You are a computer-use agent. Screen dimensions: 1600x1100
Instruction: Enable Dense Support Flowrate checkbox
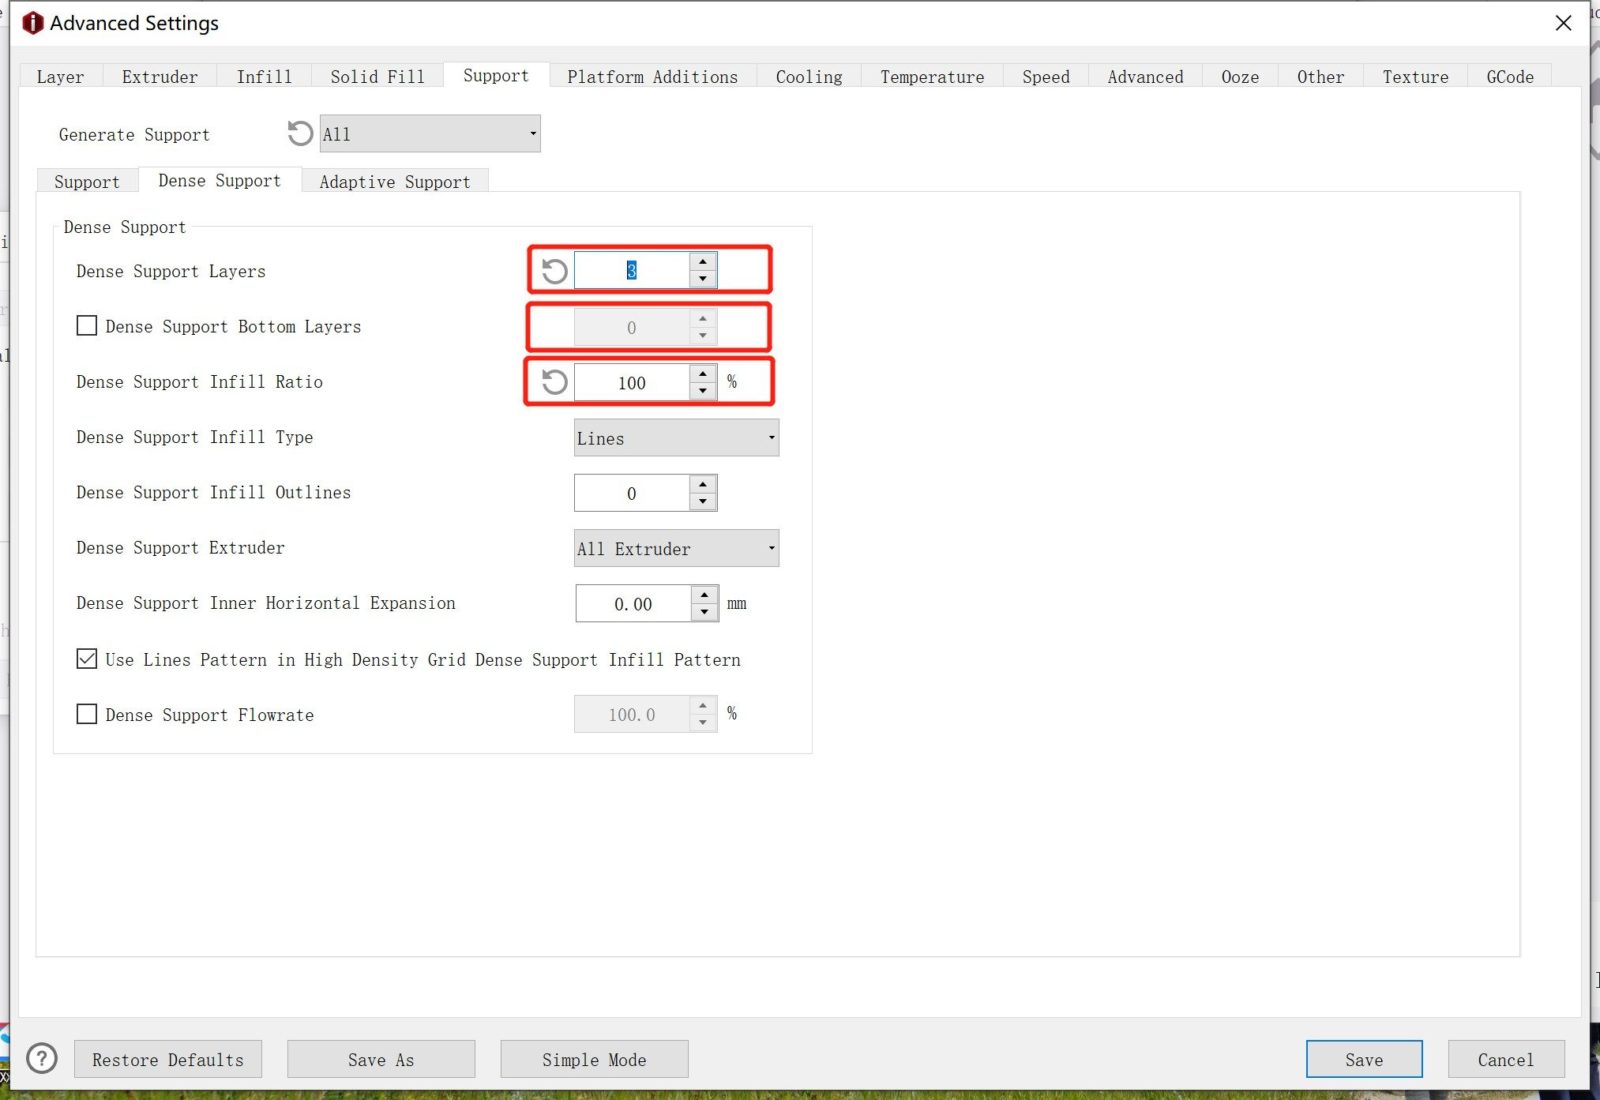tap(87, 714)
